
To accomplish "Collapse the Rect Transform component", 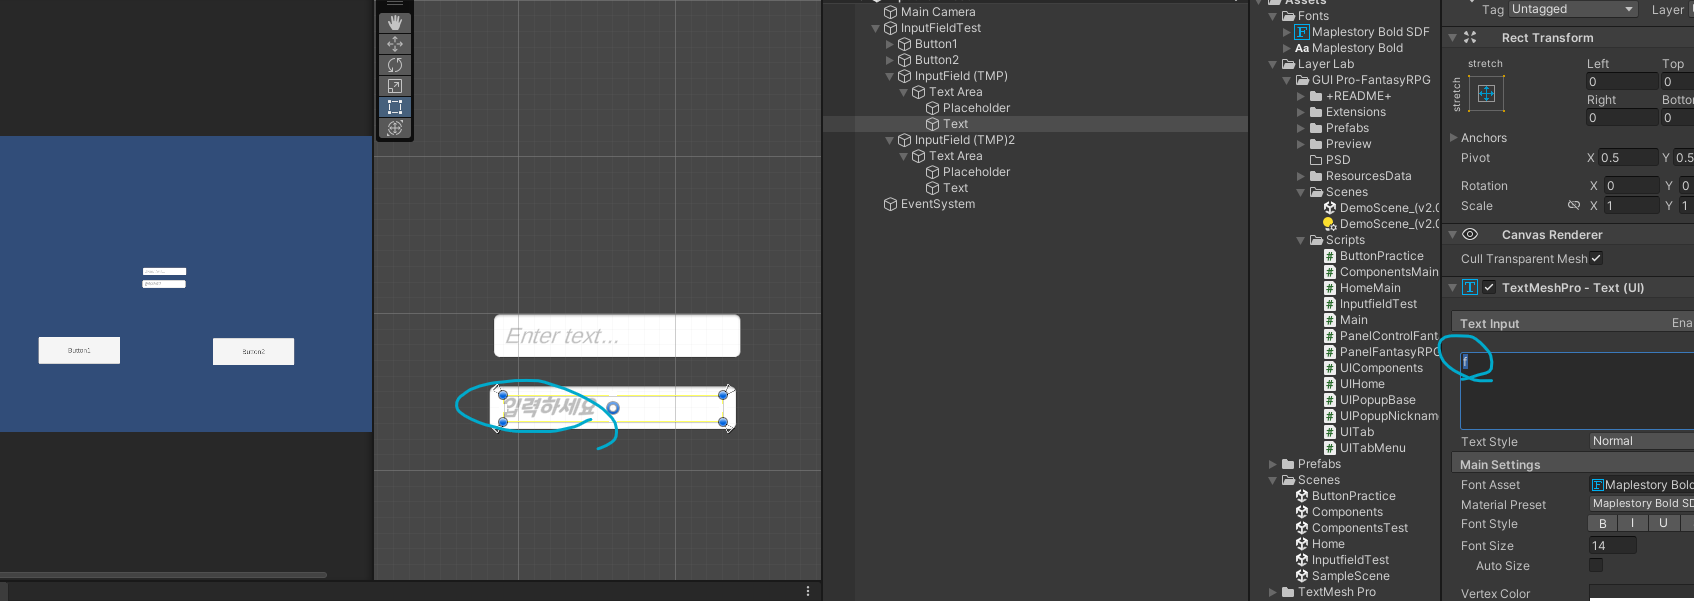I will pos(1452,37).
